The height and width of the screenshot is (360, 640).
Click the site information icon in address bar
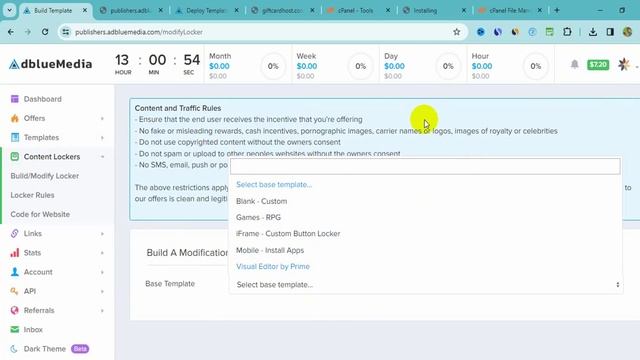(65, 32)
